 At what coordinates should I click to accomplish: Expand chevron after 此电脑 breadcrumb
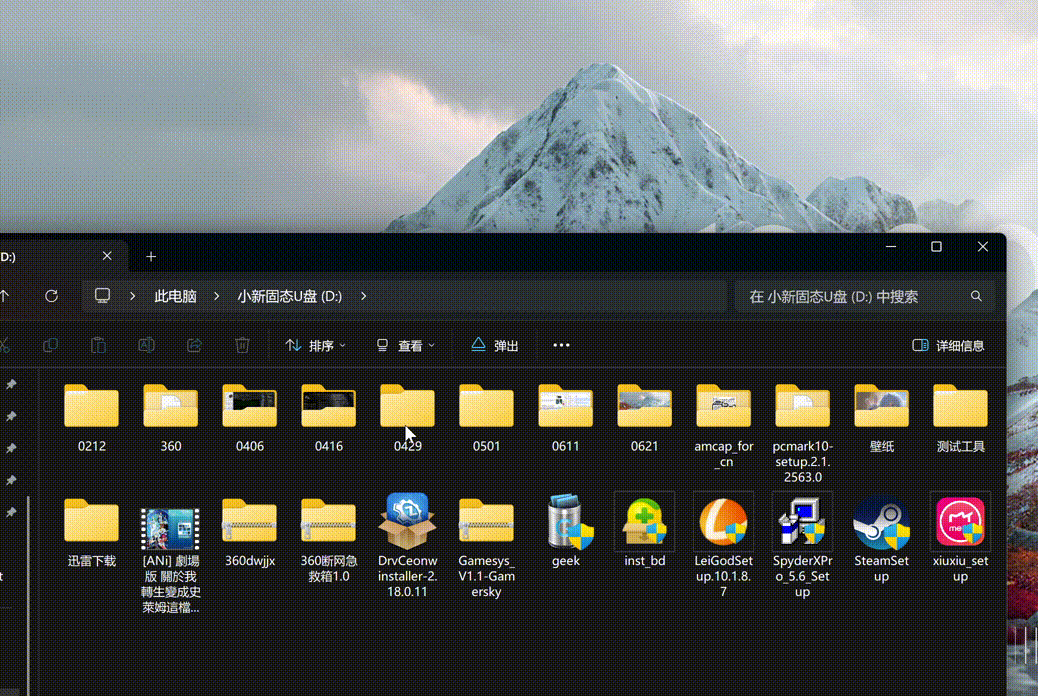[216, 296]
